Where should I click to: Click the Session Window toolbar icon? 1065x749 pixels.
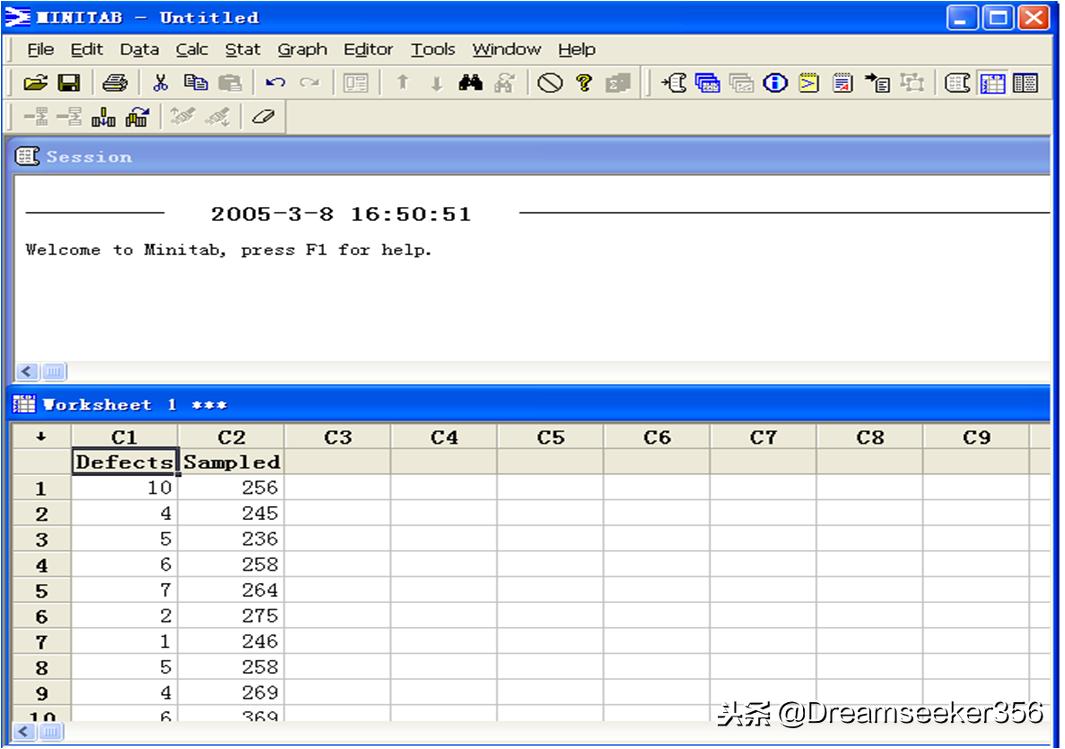[x=957, y=83]
